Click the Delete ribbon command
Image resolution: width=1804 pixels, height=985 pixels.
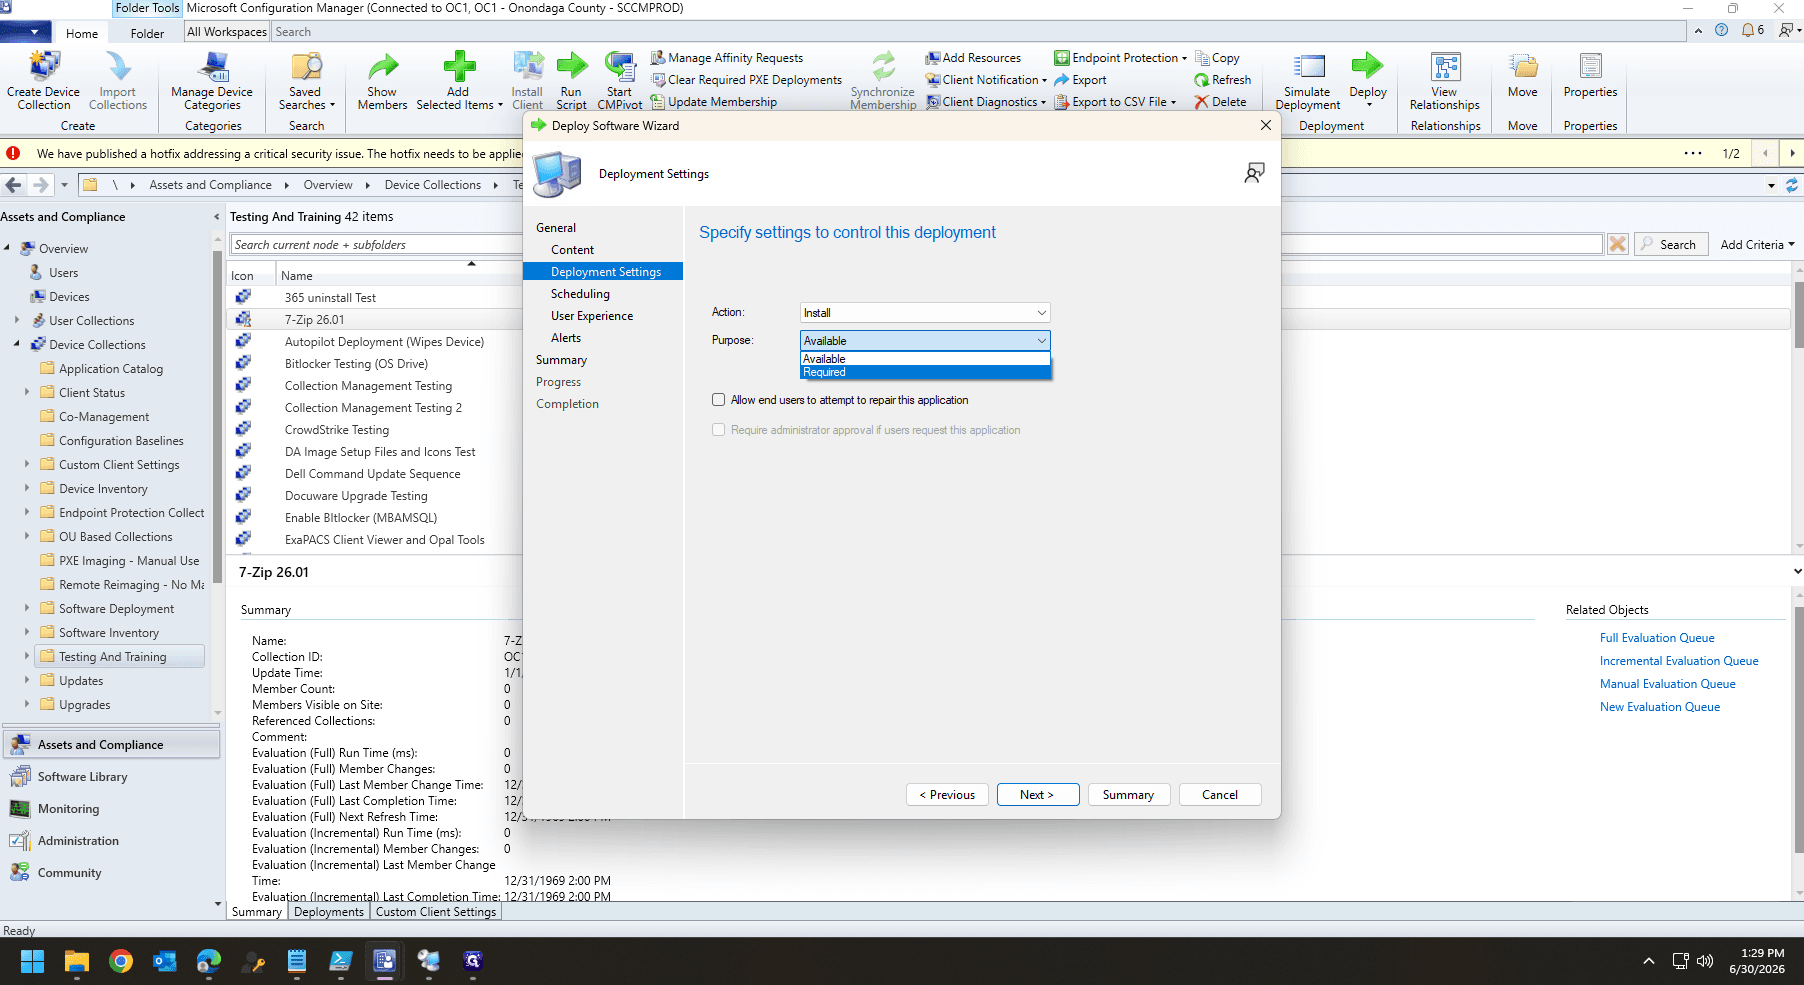[1220, 102]
